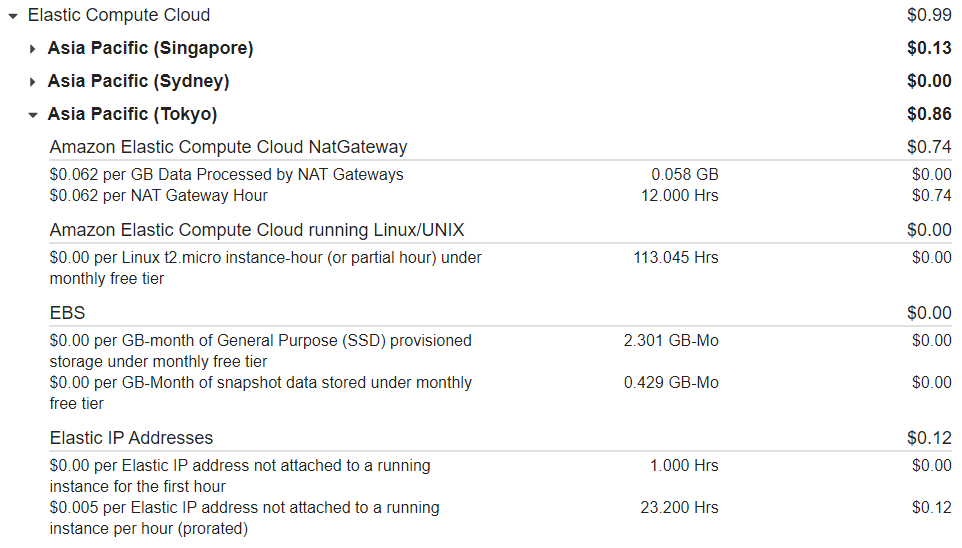962x548 pixels.
Task: Select the Asia Pacific (Sydney) label
Action: click(x=139, y=81)
